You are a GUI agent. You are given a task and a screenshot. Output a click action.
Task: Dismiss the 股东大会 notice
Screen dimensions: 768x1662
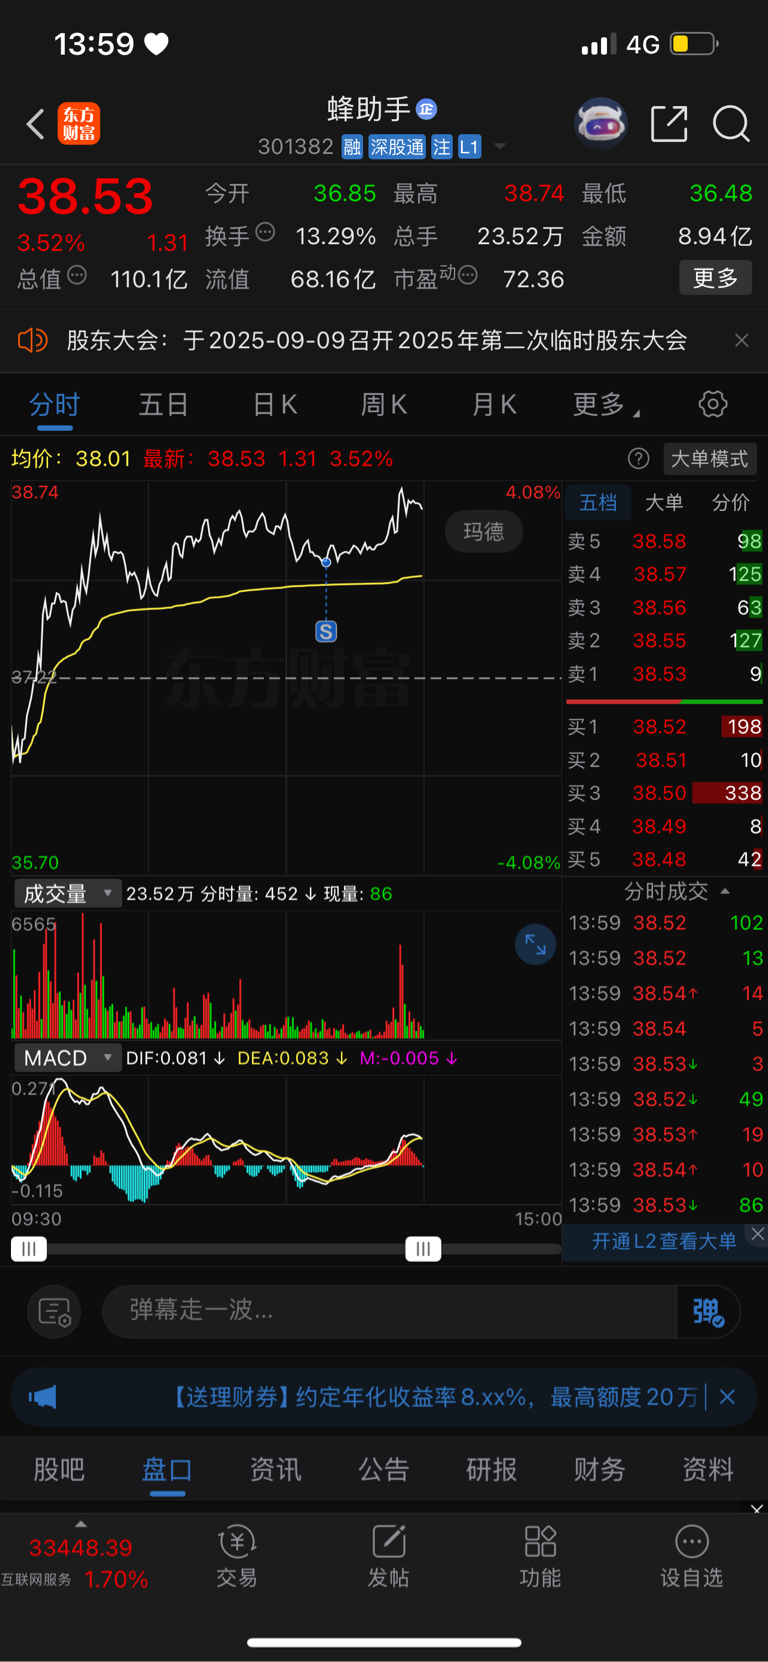(741, 341)
